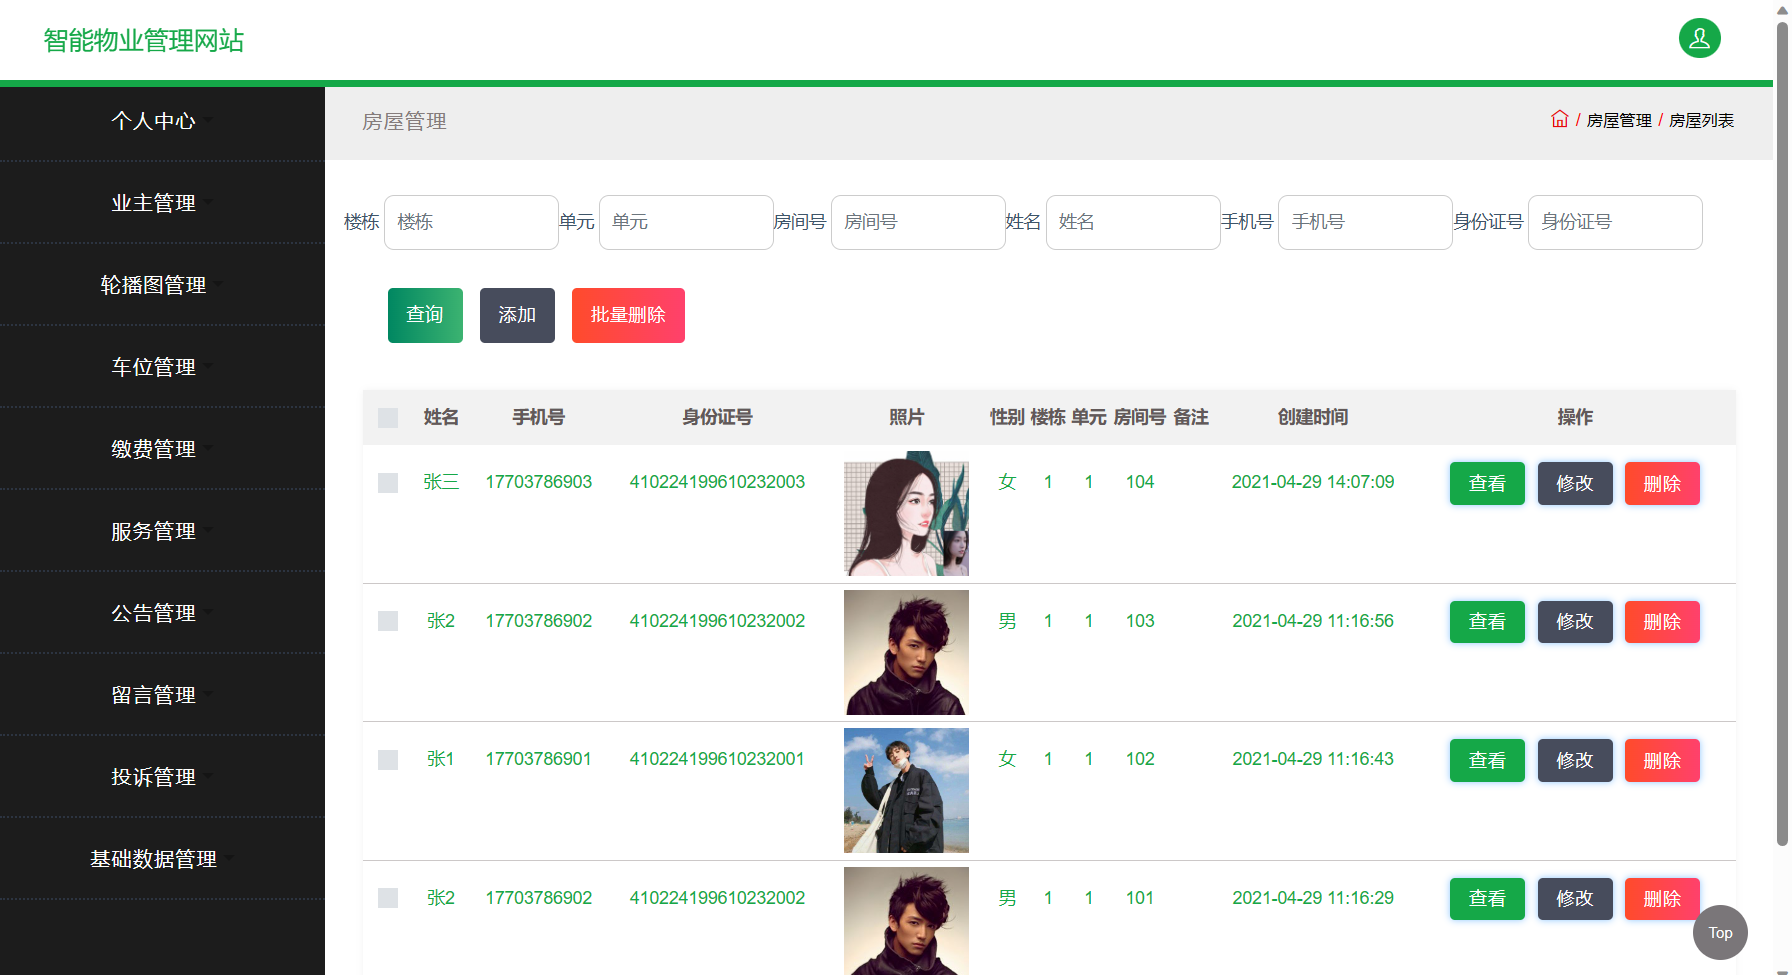Focus the 手机号 phone search field

pyautogui.click(x=1365, y=222)
